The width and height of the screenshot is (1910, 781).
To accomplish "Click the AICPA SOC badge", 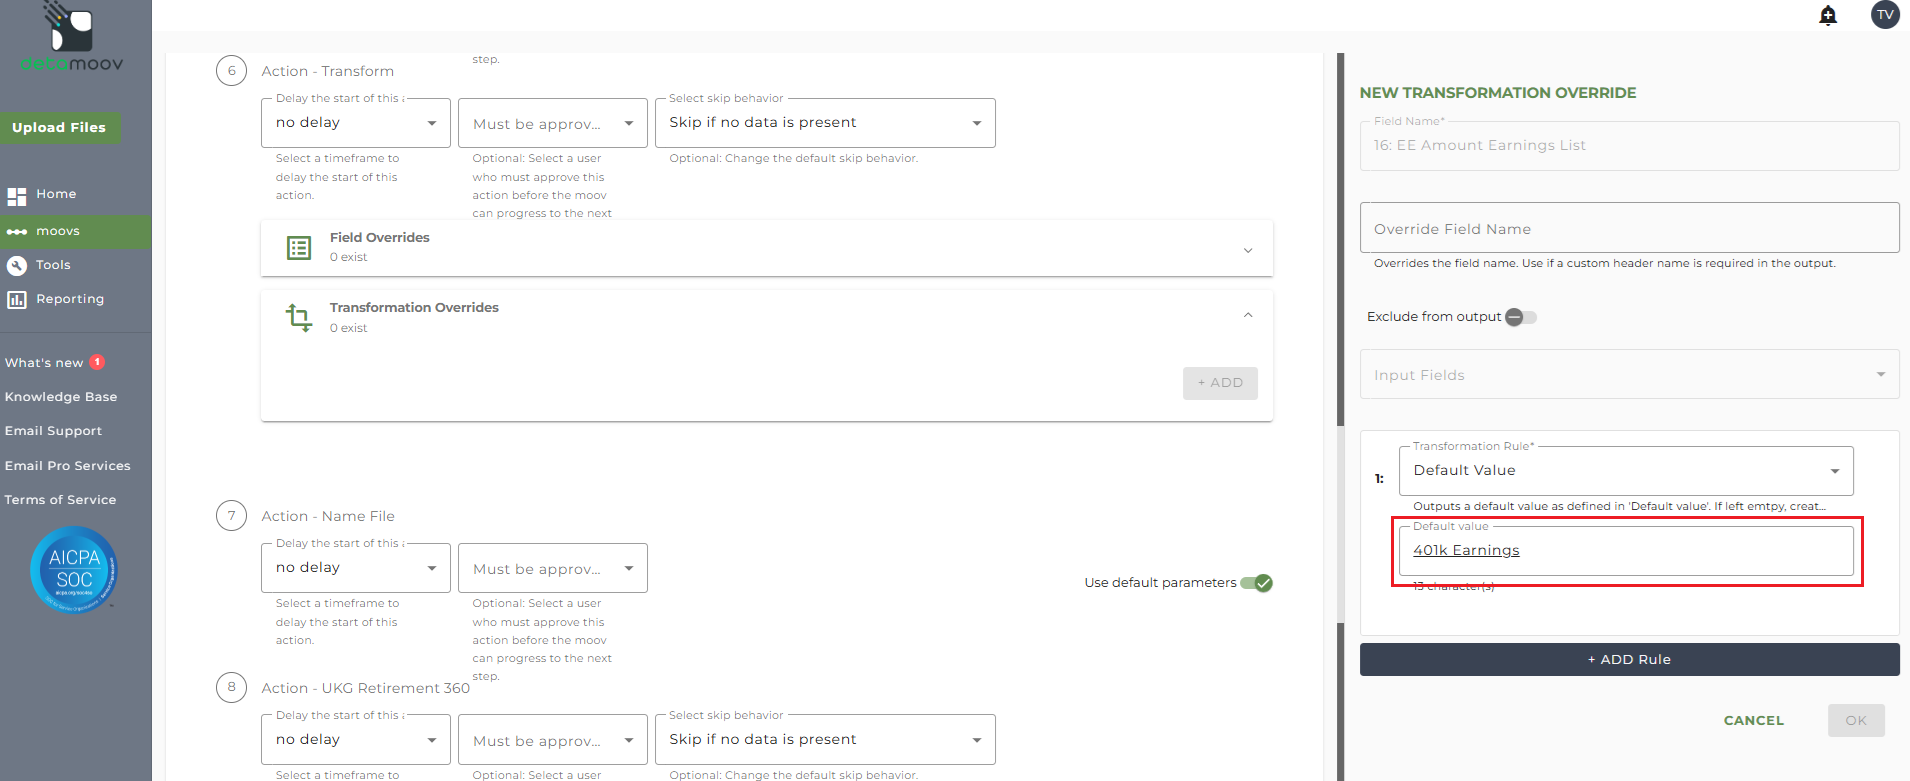I will [74, 569].
